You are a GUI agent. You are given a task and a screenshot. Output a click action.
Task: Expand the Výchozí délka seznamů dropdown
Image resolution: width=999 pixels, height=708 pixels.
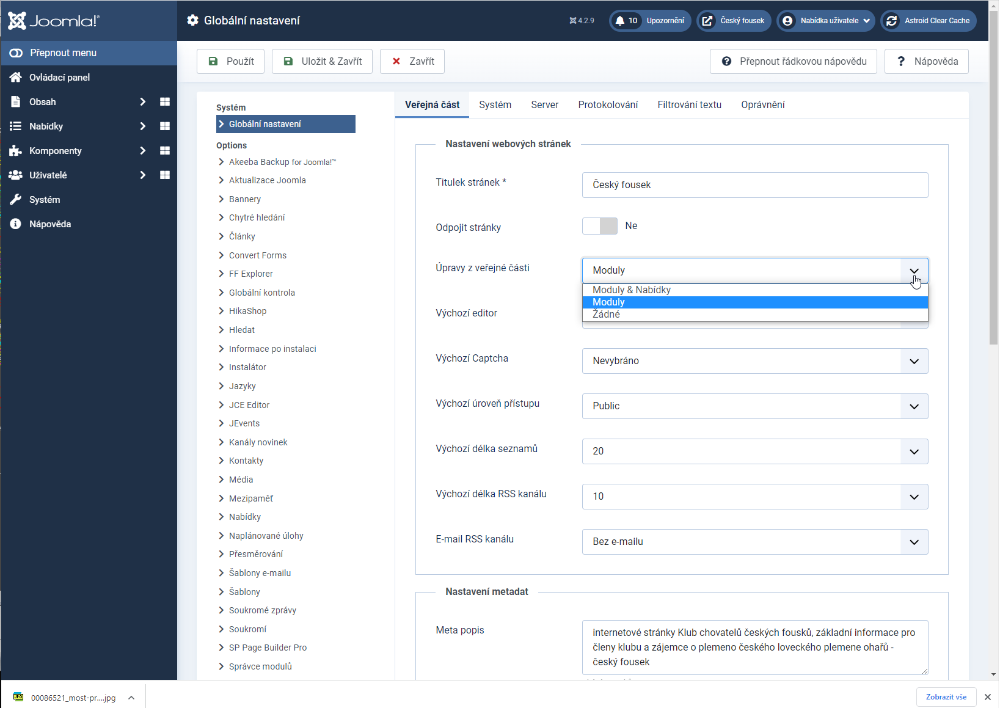[x=755, y=451]
